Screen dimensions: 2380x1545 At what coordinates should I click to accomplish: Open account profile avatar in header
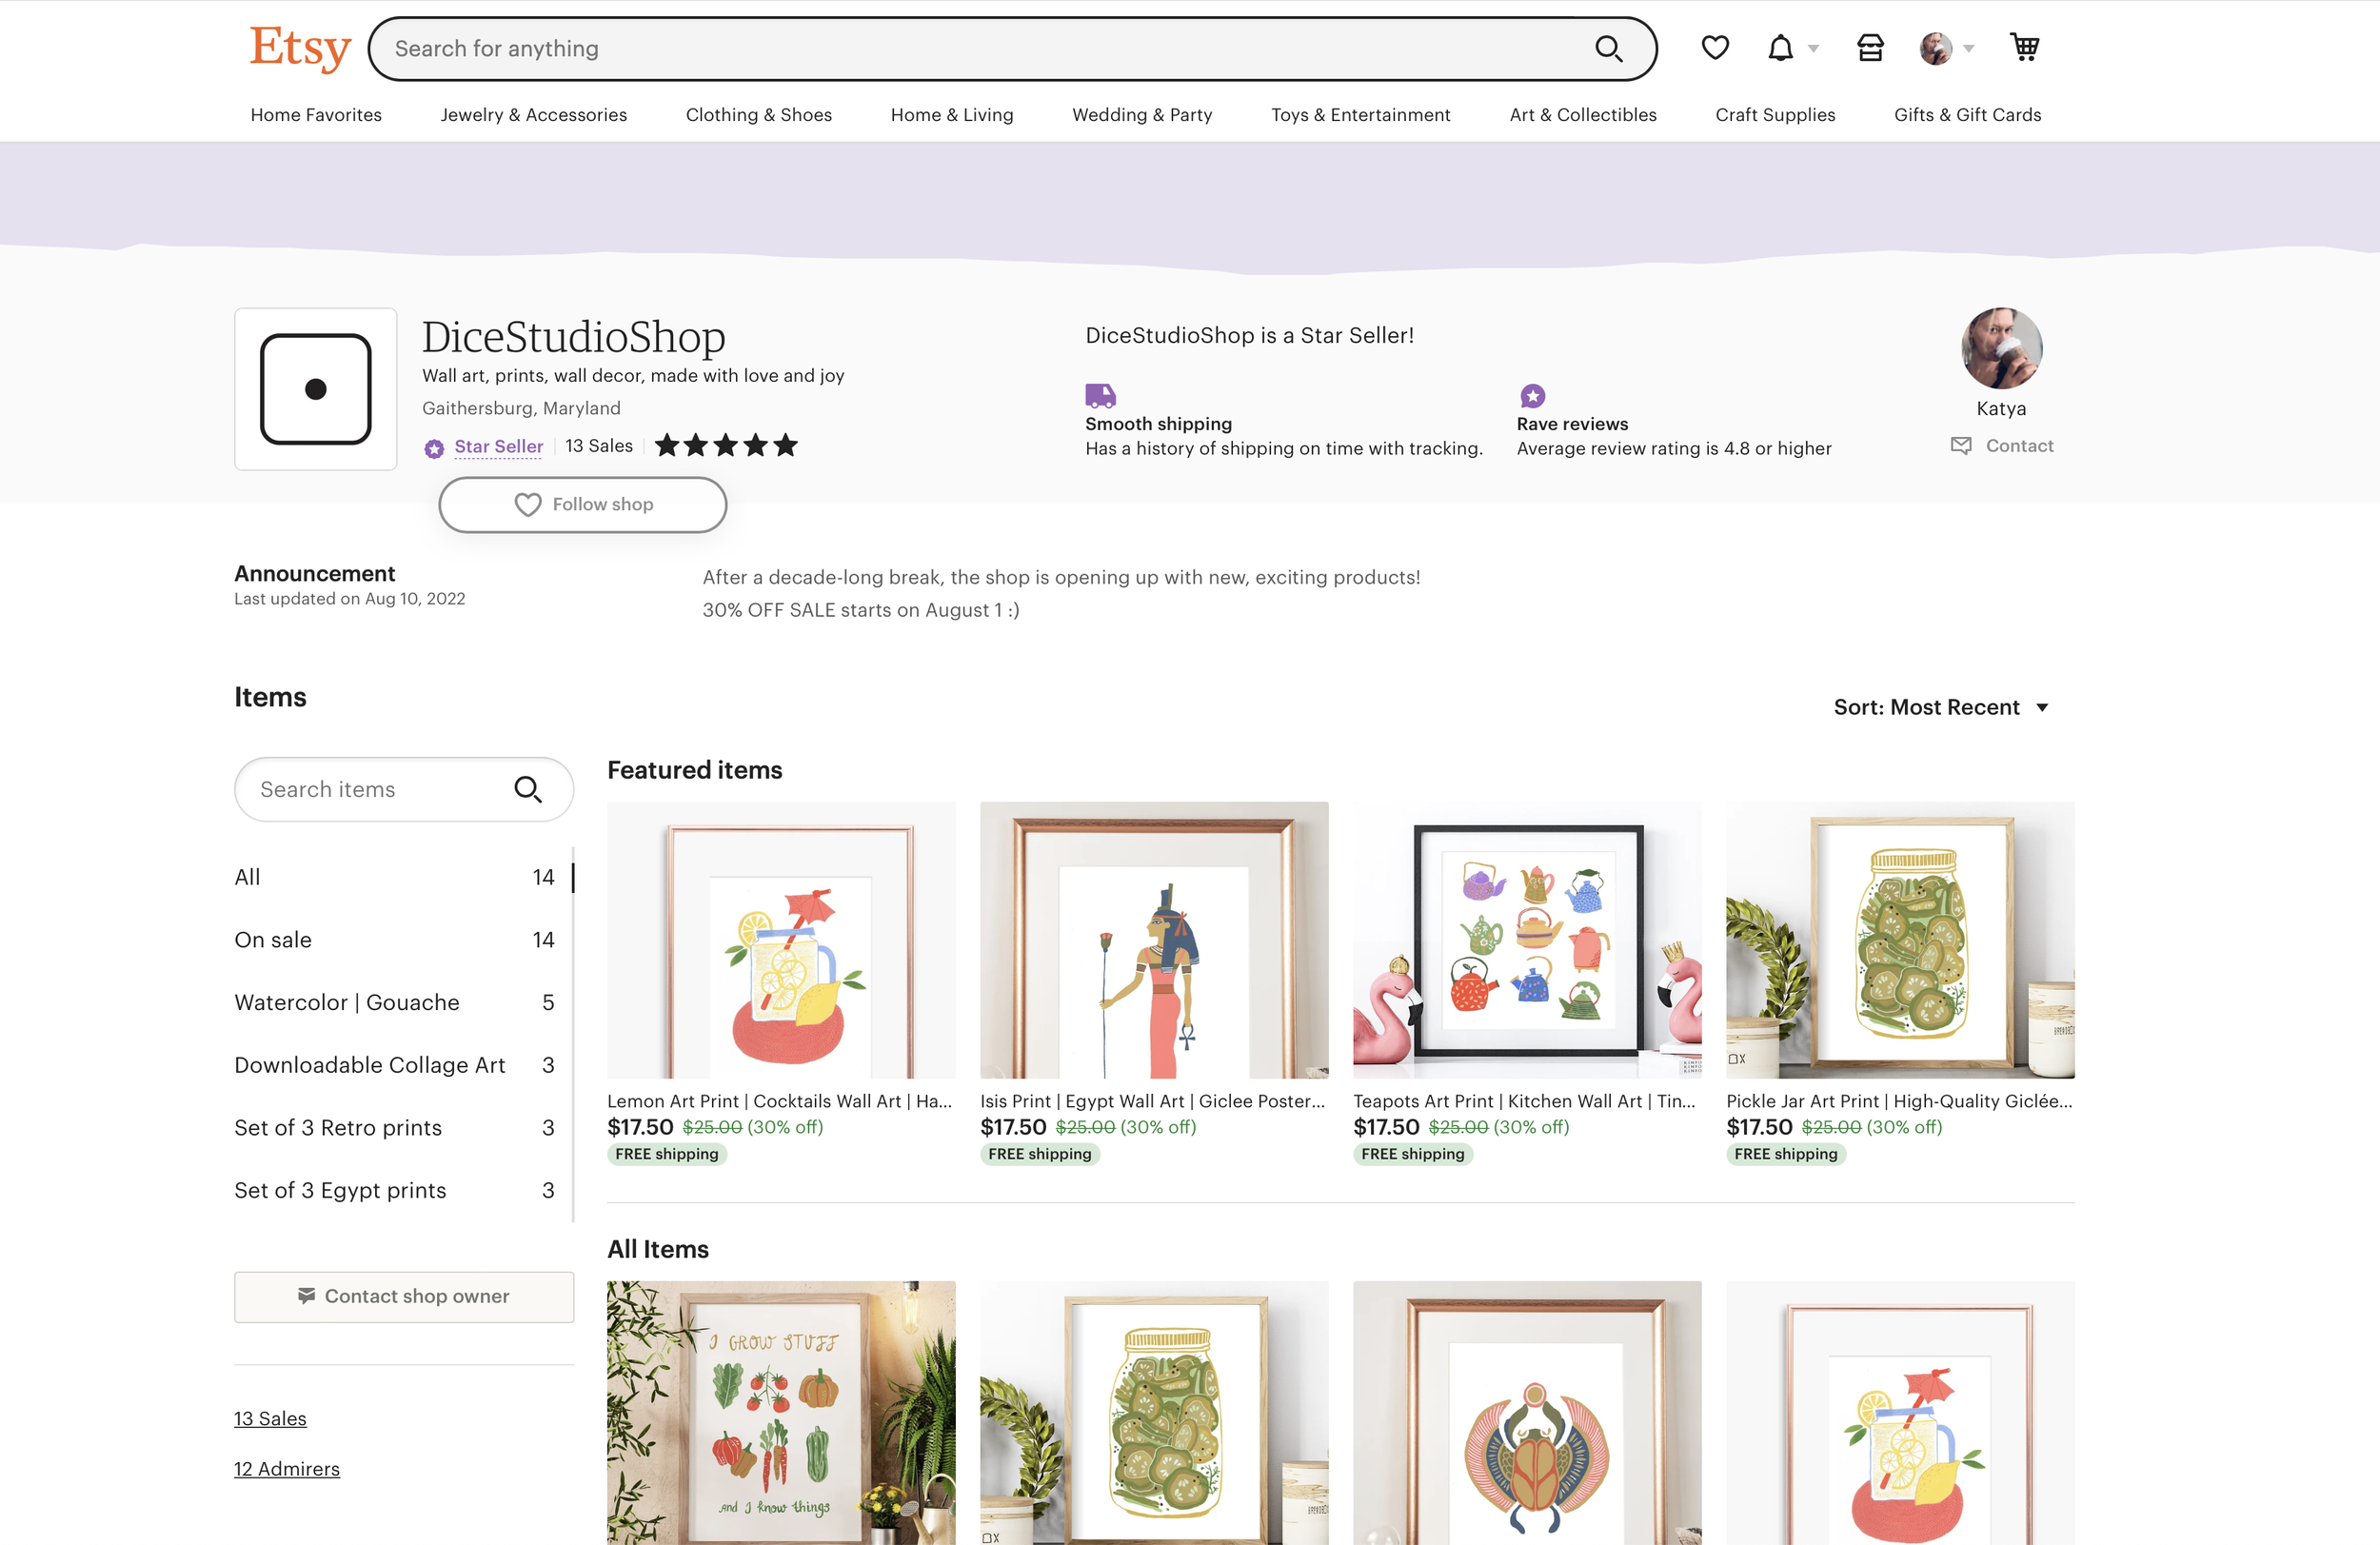(1935, 47)
